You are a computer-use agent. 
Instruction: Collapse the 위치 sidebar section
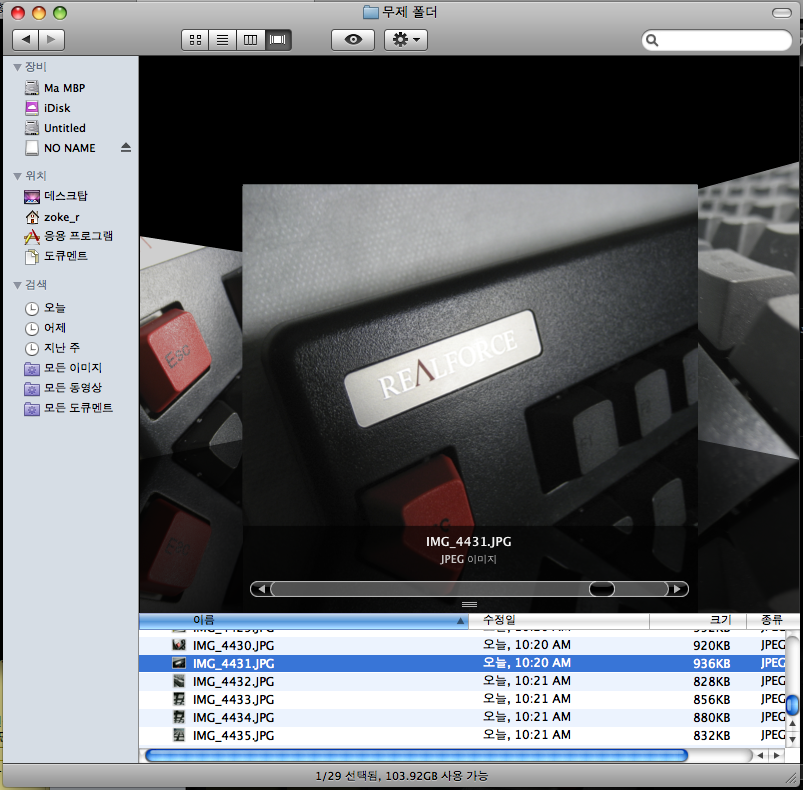click(17, 176)
